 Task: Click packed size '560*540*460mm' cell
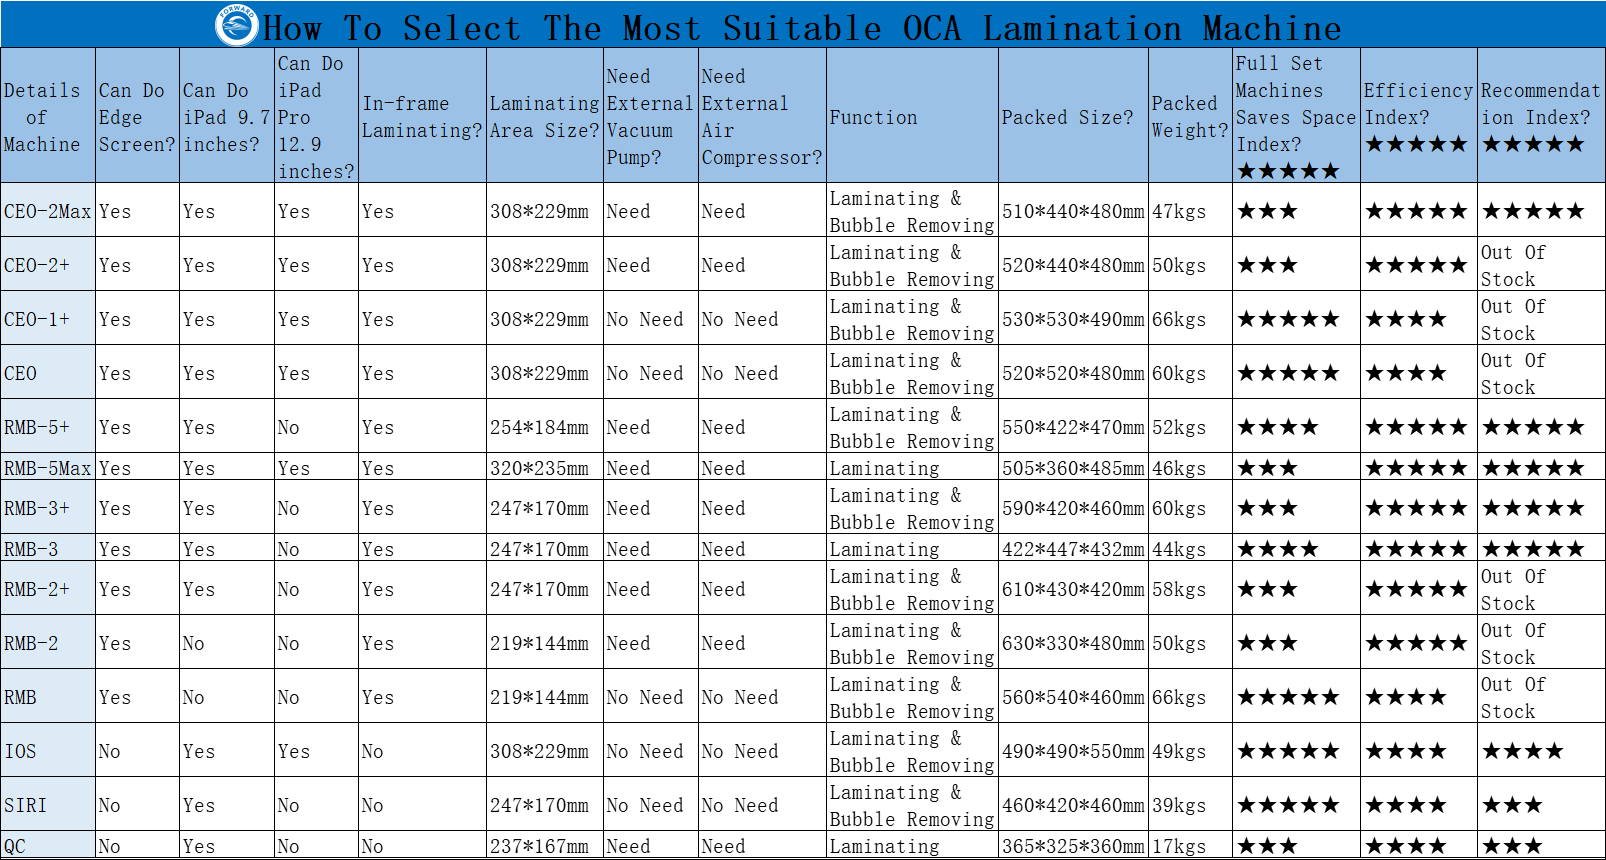[x=1073, y=697]
